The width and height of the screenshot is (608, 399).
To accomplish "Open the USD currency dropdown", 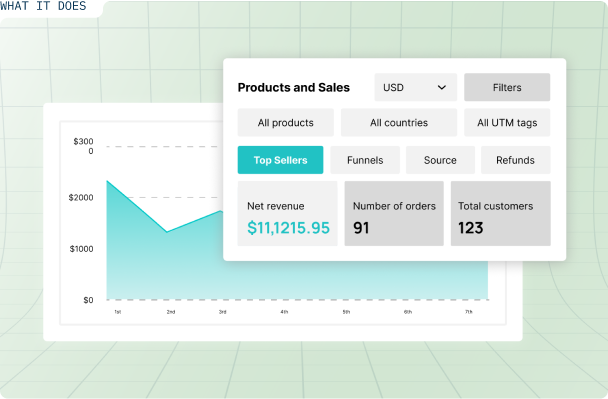I will pyautogui.click(x=415, y=87).
